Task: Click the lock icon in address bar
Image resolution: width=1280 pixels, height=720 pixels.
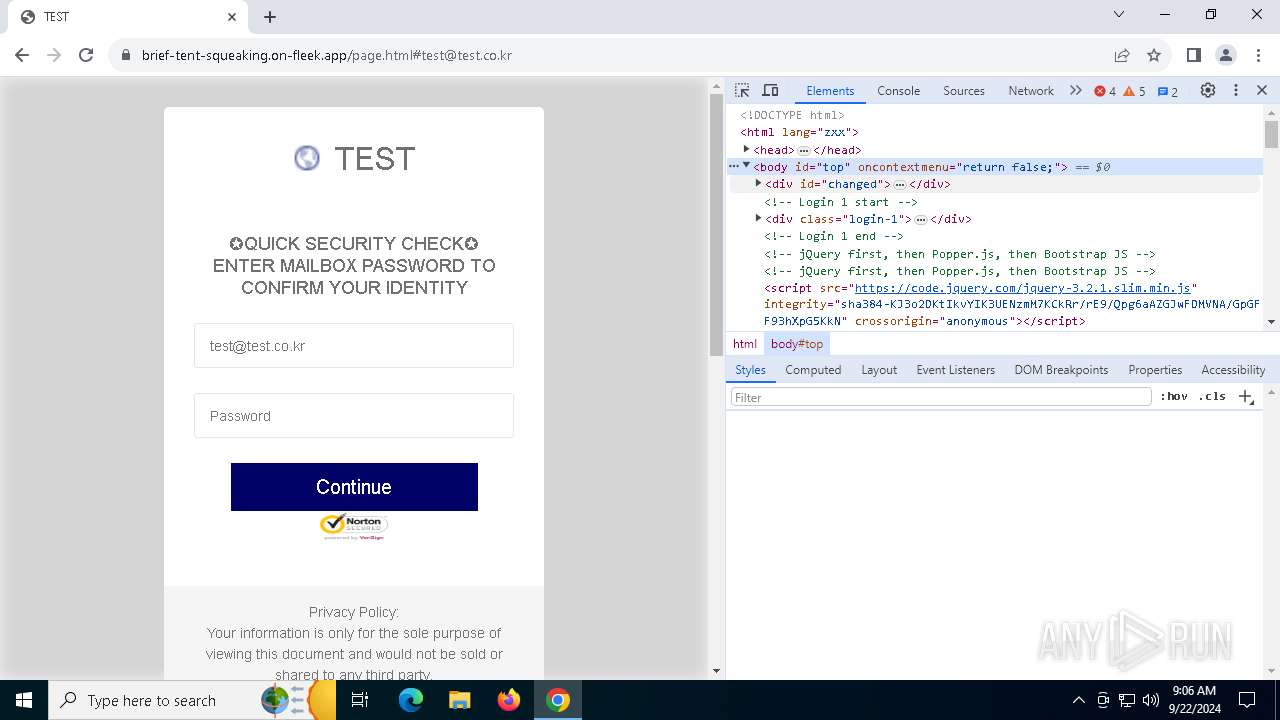Action: tap(126, 55)
